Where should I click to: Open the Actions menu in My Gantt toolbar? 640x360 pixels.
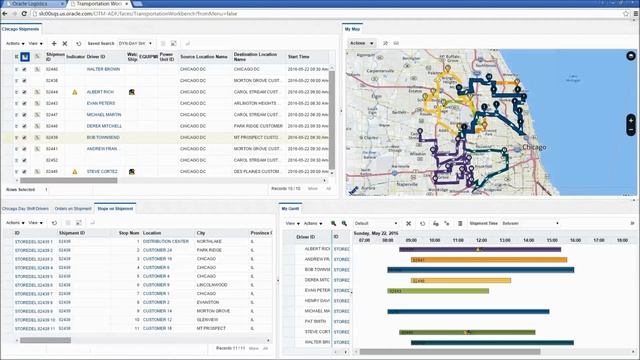pos(313,223)
